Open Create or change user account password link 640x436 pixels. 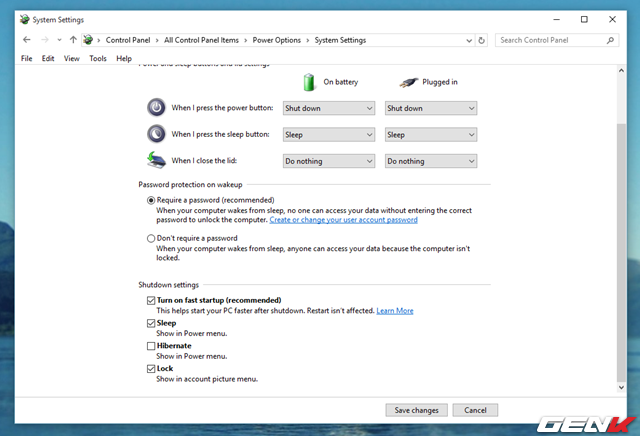(343, 220)
